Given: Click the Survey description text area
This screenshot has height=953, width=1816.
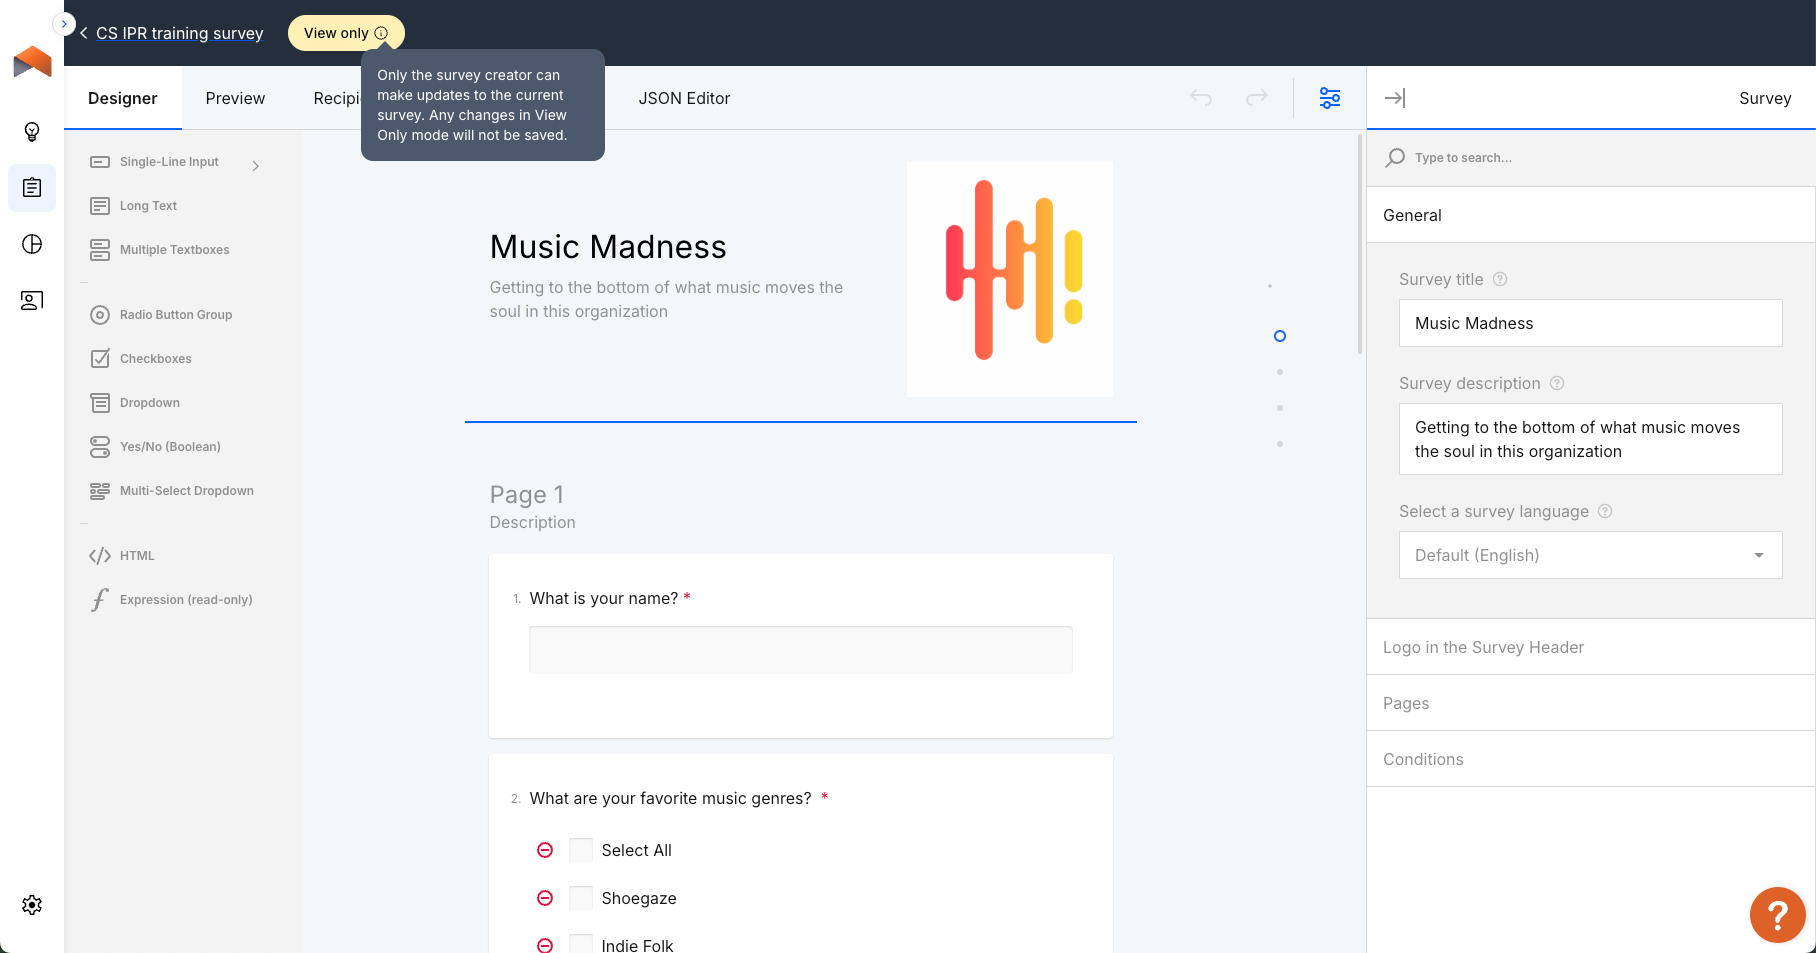Looking at the screenshot, I should pyautogui.click(x=1590, y=439).
